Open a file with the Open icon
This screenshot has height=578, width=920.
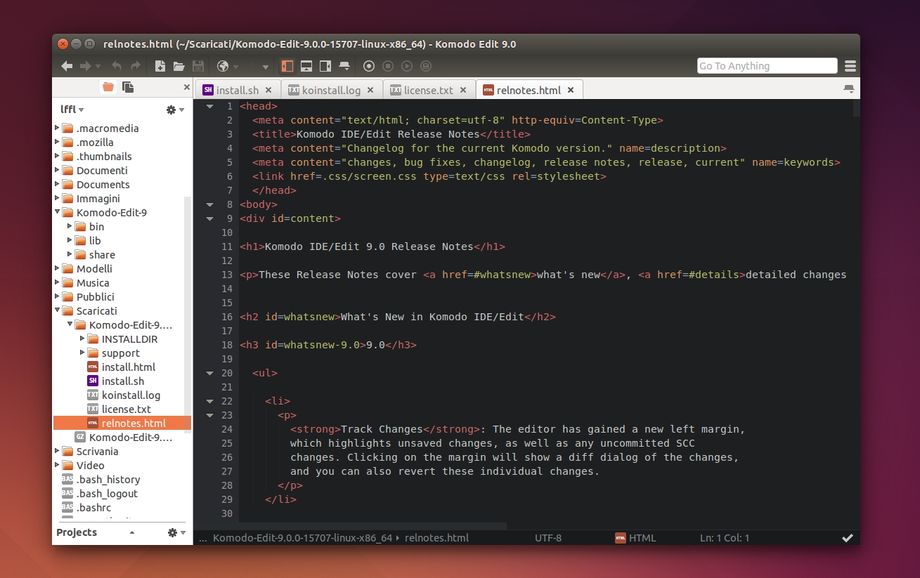tap(178, 66)
